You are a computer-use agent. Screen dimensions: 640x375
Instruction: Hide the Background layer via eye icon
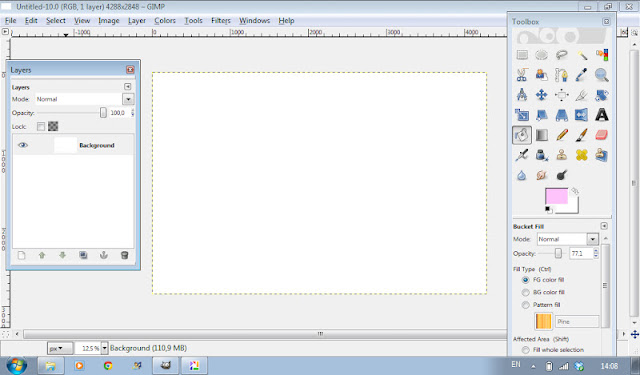click(x=23, y=145)
